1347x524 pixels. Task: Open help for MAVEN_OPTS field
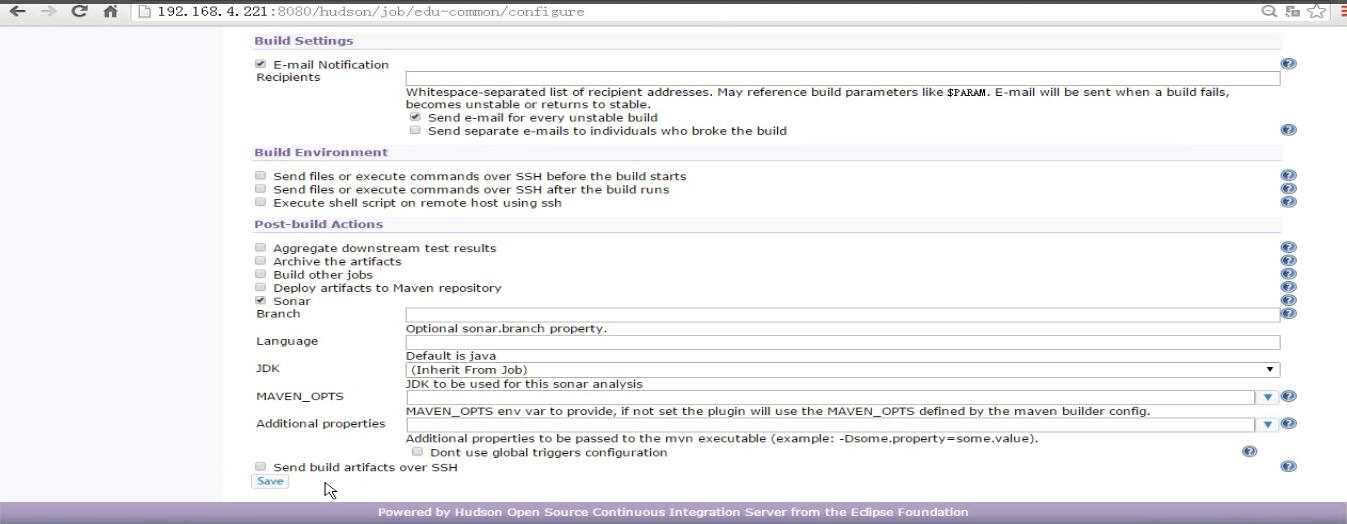coord(1288,396)
